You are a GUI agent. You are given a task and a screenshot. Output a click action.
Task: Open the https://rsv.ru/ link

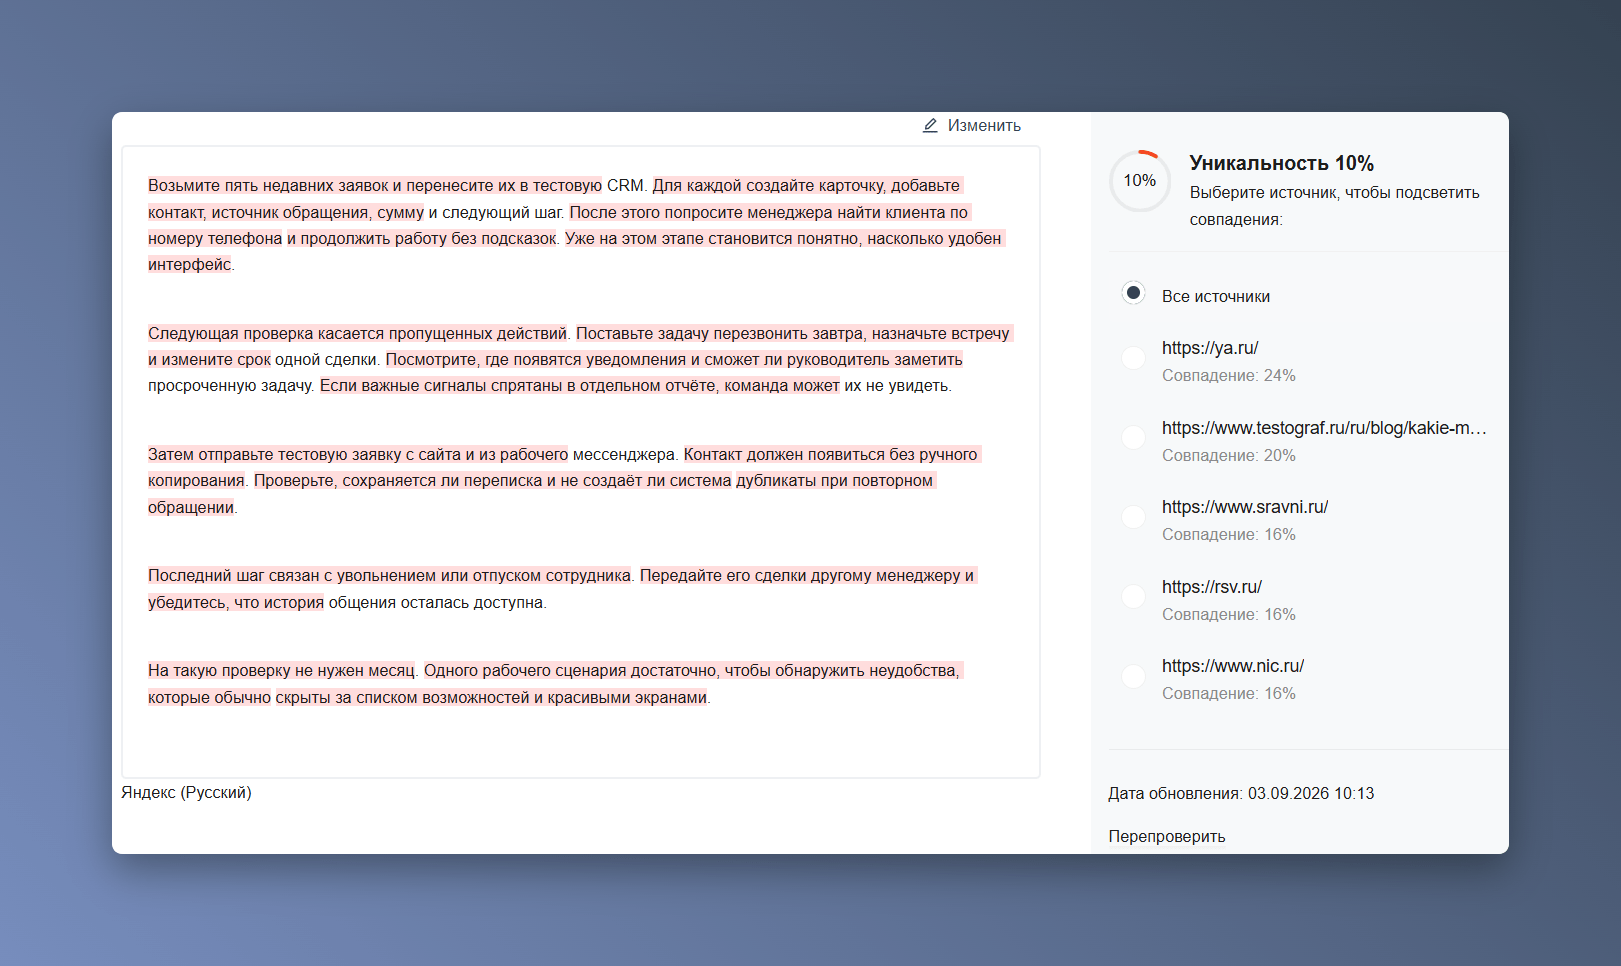pos(1211,587)
